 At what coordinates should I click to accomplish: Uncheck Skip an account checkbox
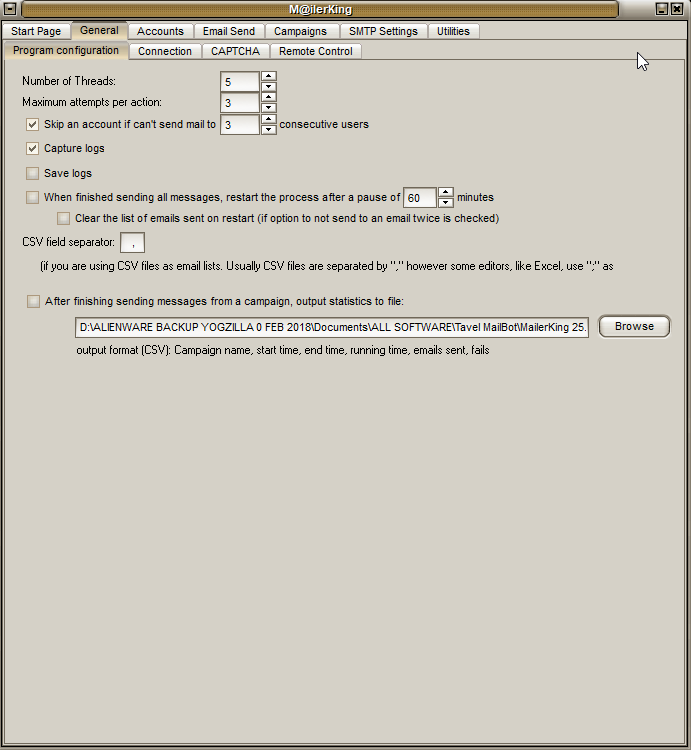33,124
